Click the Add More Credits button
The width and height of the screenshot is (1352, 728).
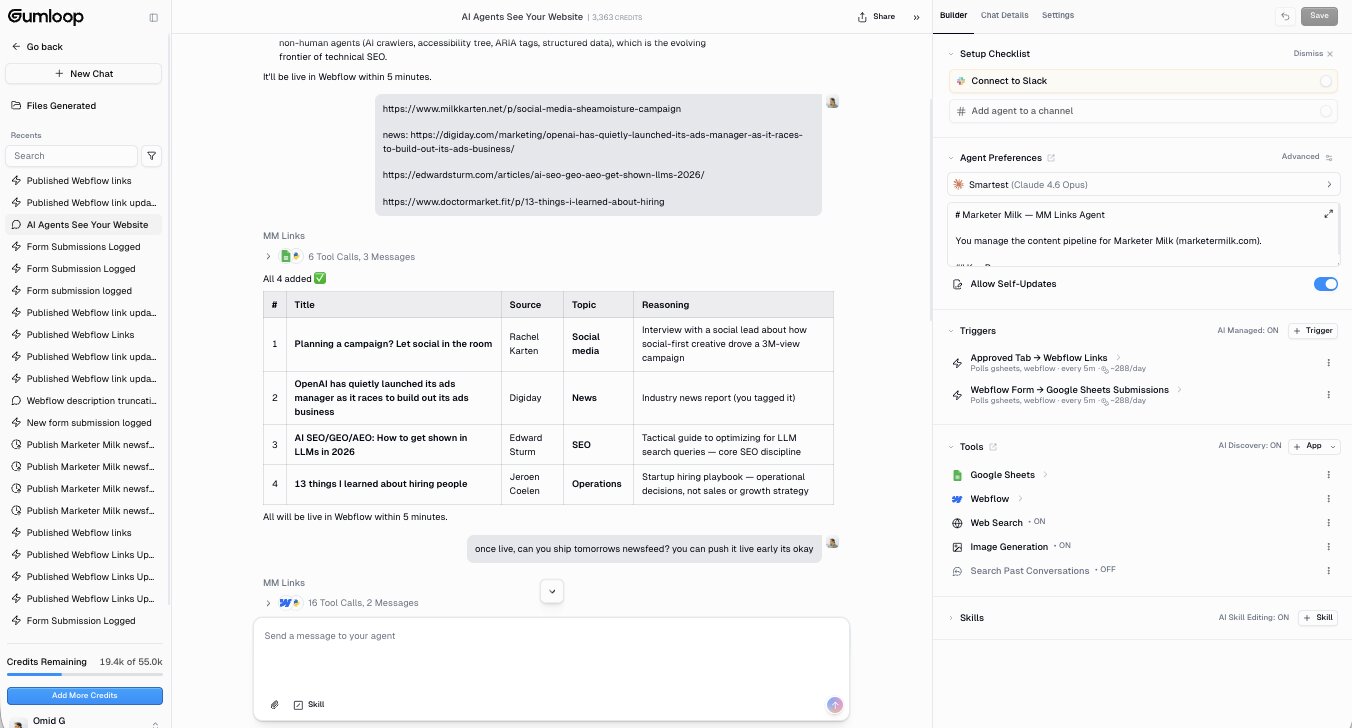click(x=84, y=696)
